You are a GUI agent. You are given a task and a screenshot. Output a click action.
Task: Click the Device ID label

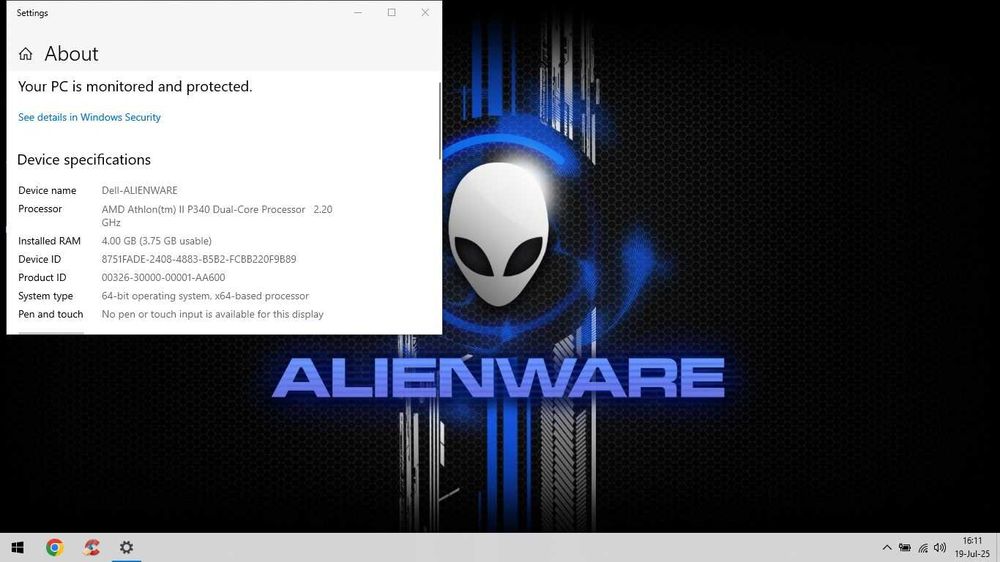40,259
